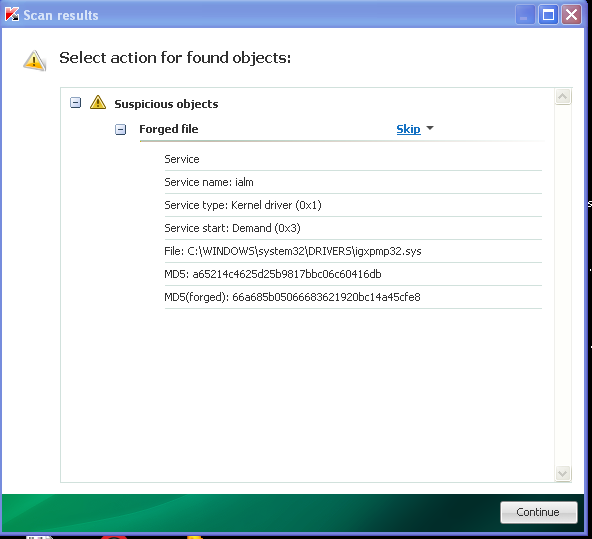
Task: Click the large warning triangle icon
Action: click(34, 60)
